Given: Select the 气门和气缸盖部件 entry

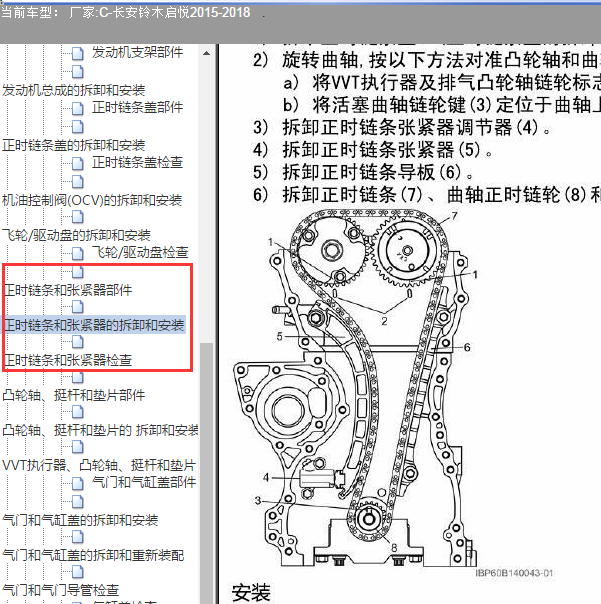Looking at the screenshot, I should [144, 482].
